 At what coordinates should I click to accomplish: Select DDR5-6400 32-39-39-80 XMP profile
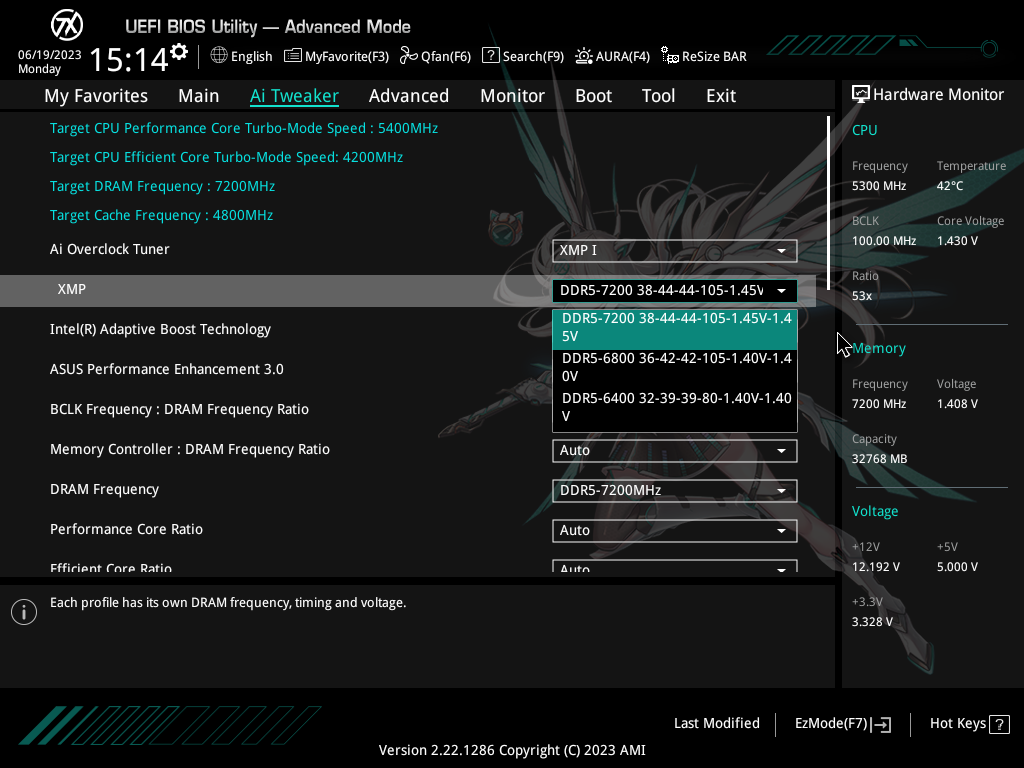click(675, 407)
